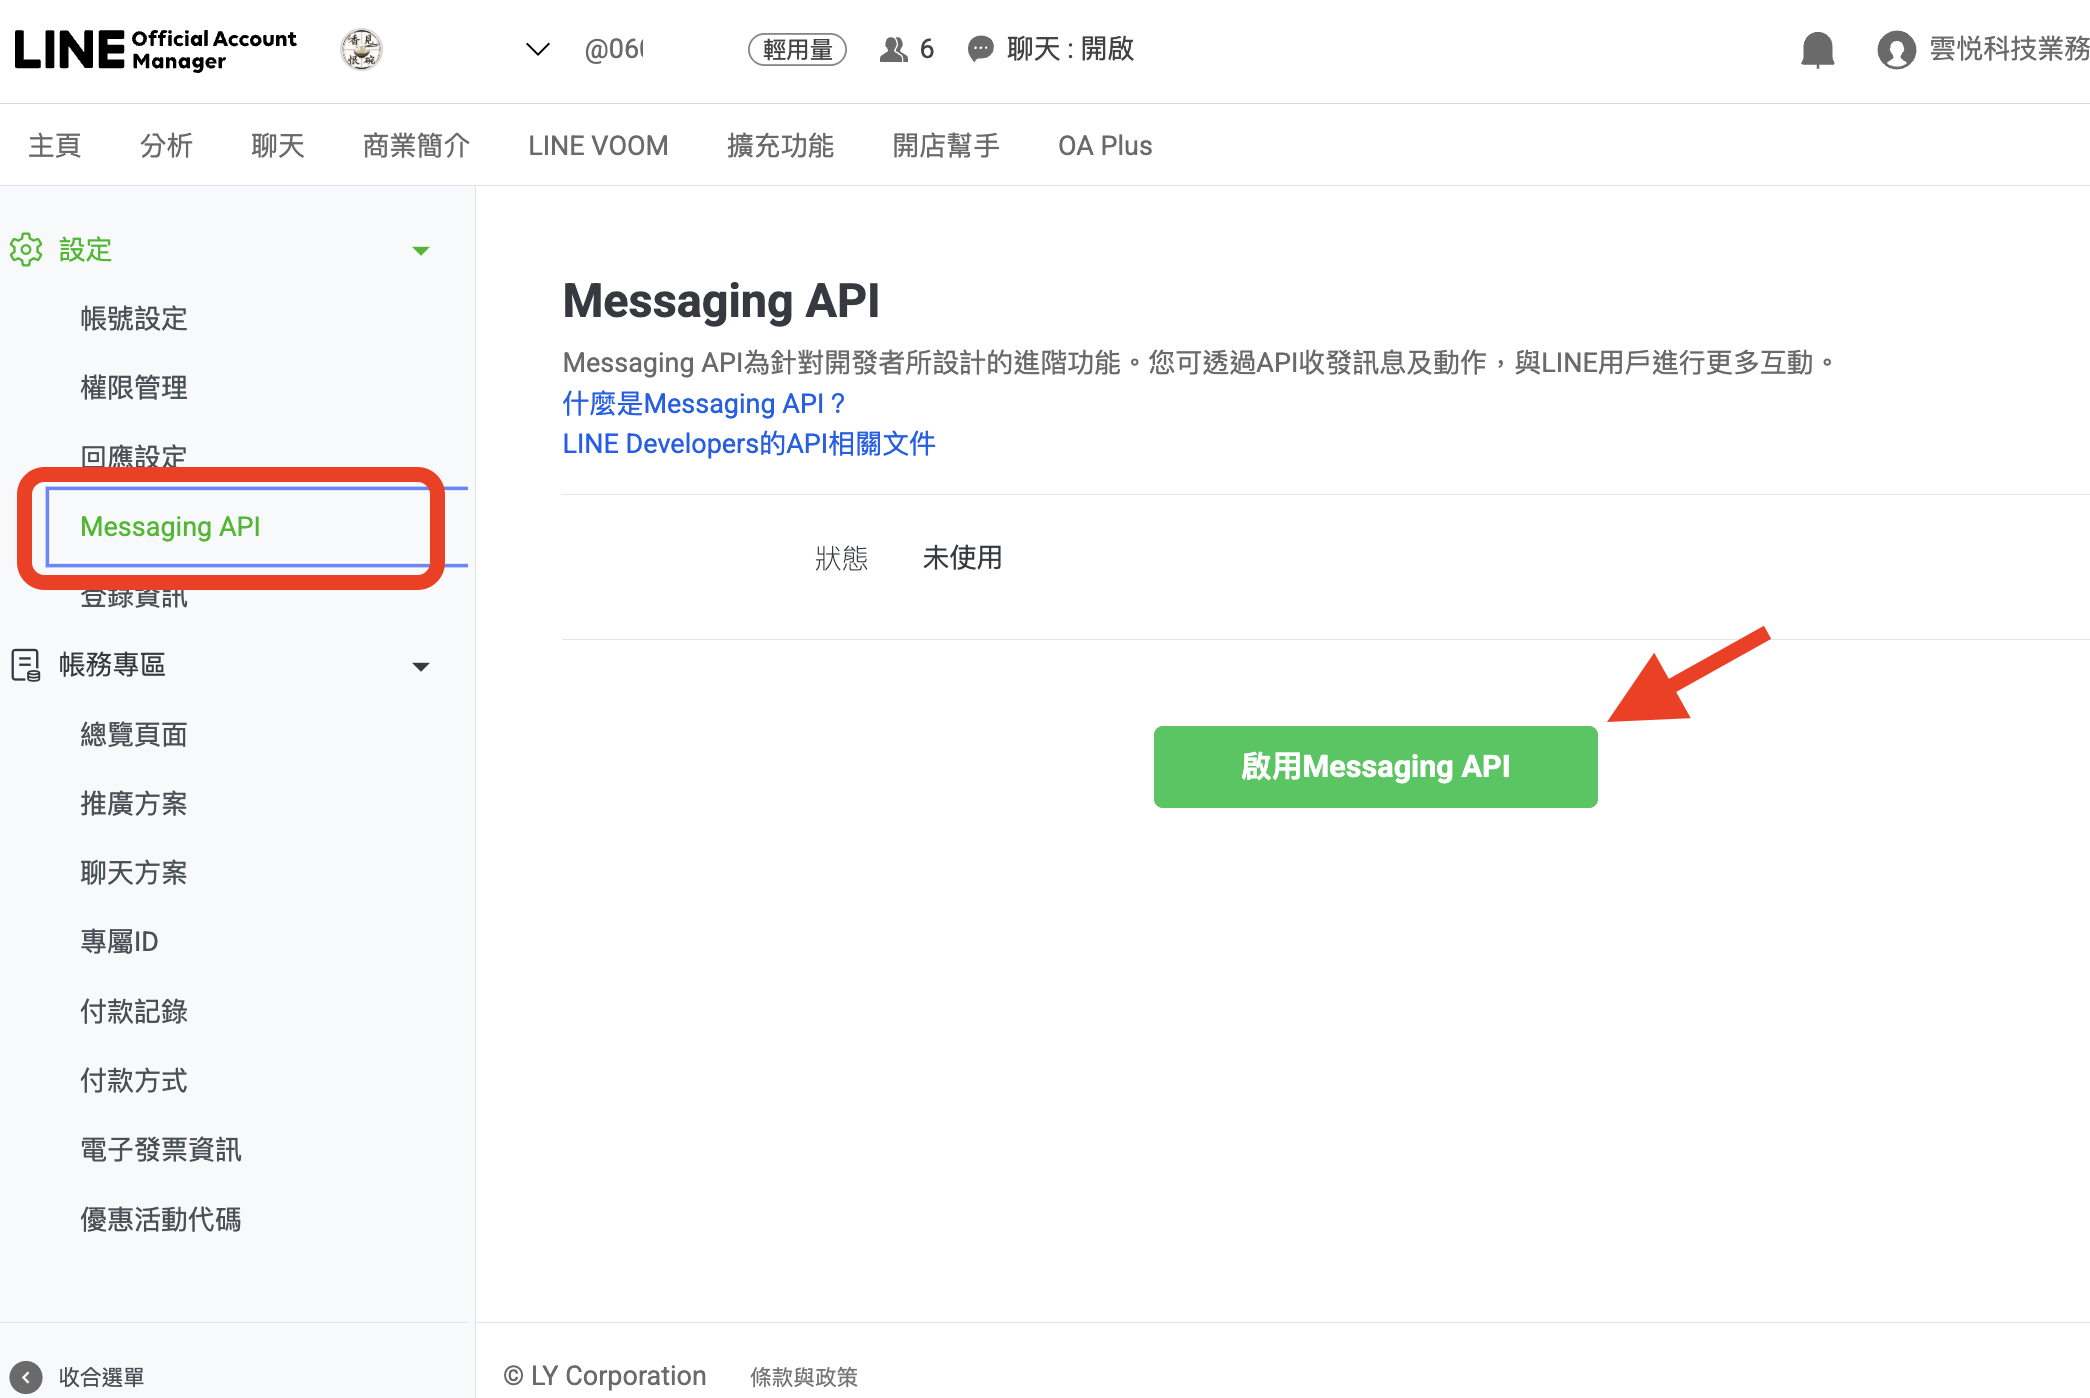This screenshot has height=1398, width=2090.
Task: Open 付款方式 in the sidebar
Action: 134,1081
